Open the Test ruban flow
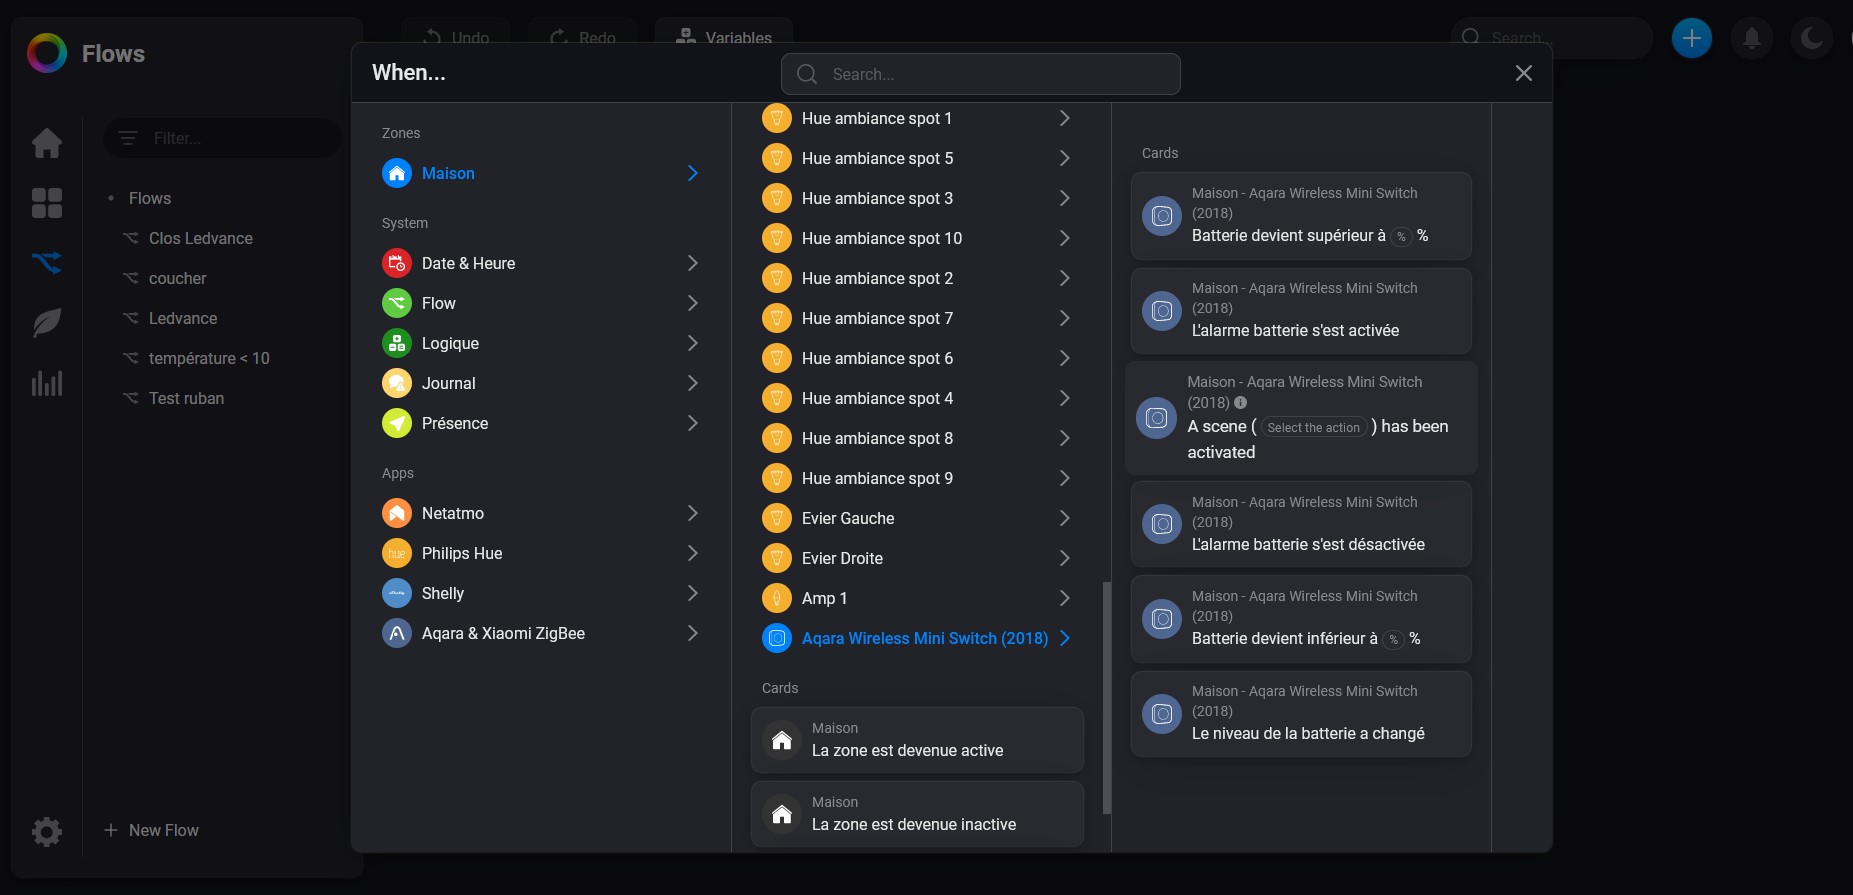This screenshot has width=1853, height=895. point(186,398)
